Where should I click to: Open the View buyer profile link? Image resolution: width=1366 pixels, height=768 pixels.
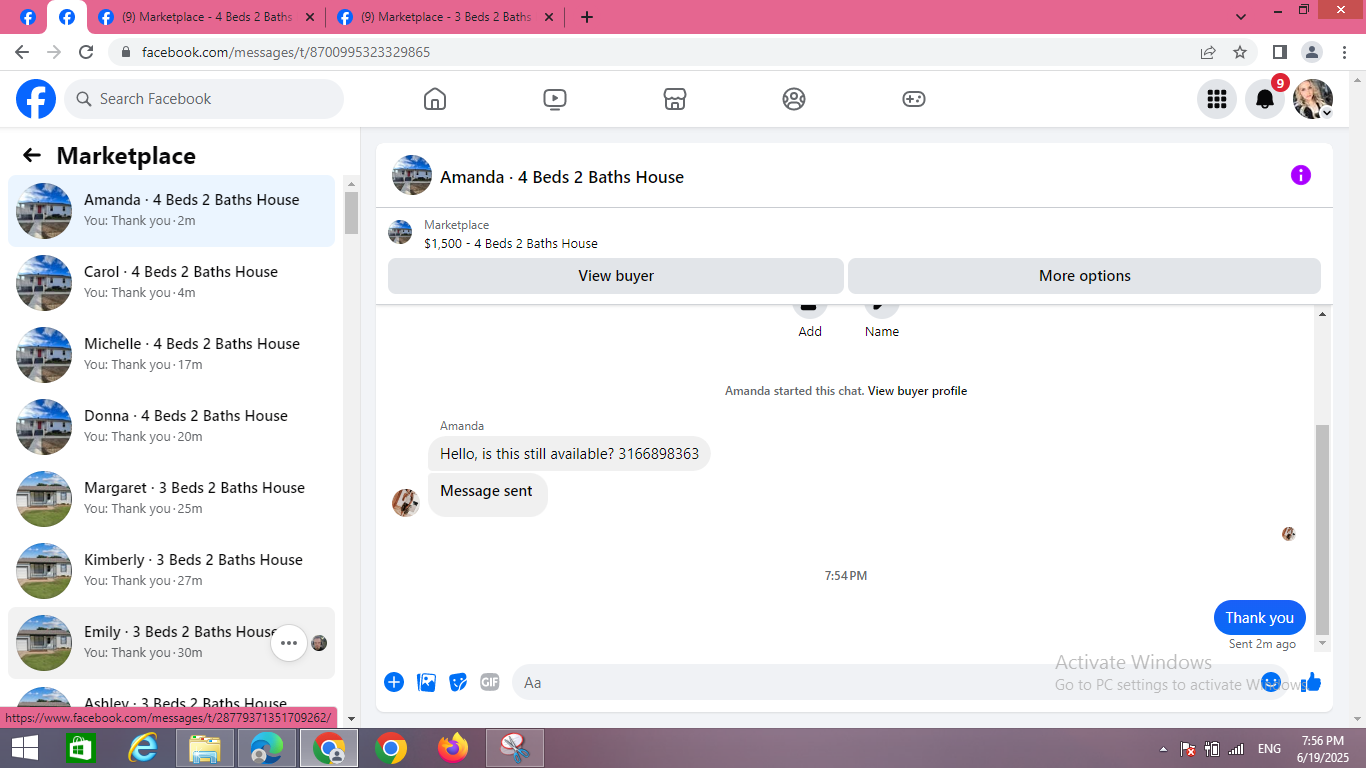(917, 391)
